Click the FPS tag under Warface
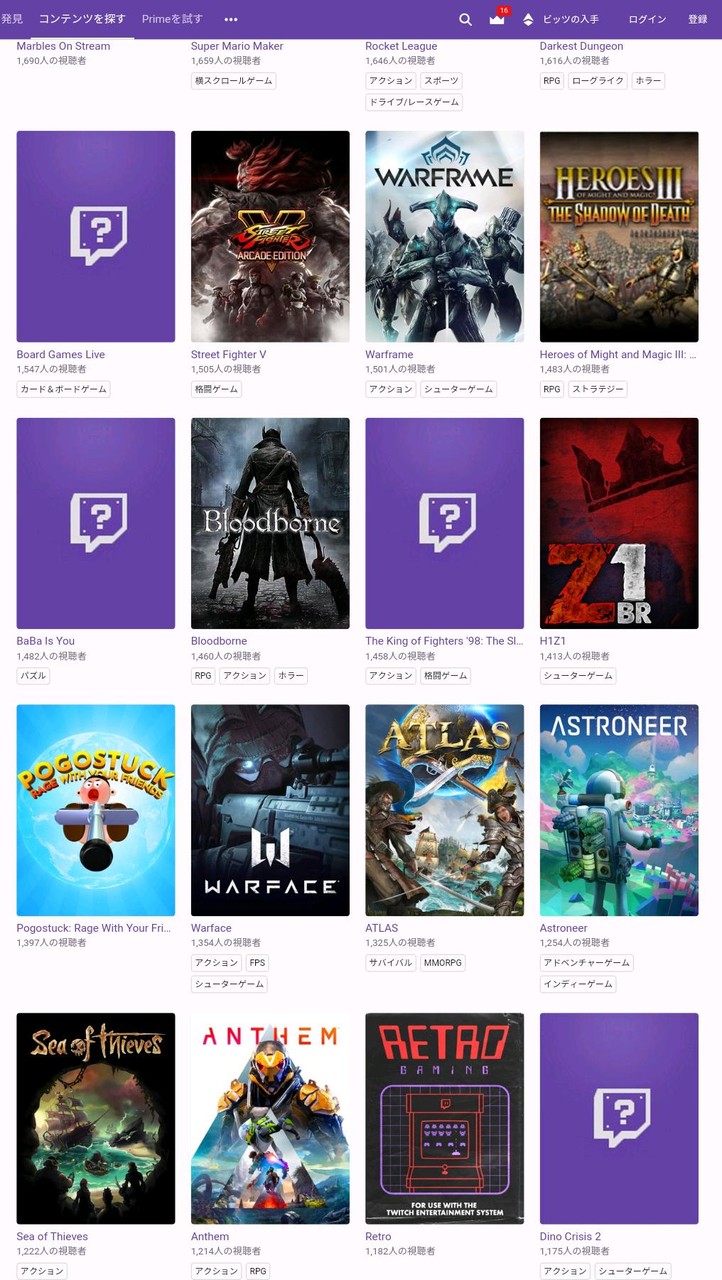Image resolution: width=722 pixels, height=1280 pixels. (257, 963)
